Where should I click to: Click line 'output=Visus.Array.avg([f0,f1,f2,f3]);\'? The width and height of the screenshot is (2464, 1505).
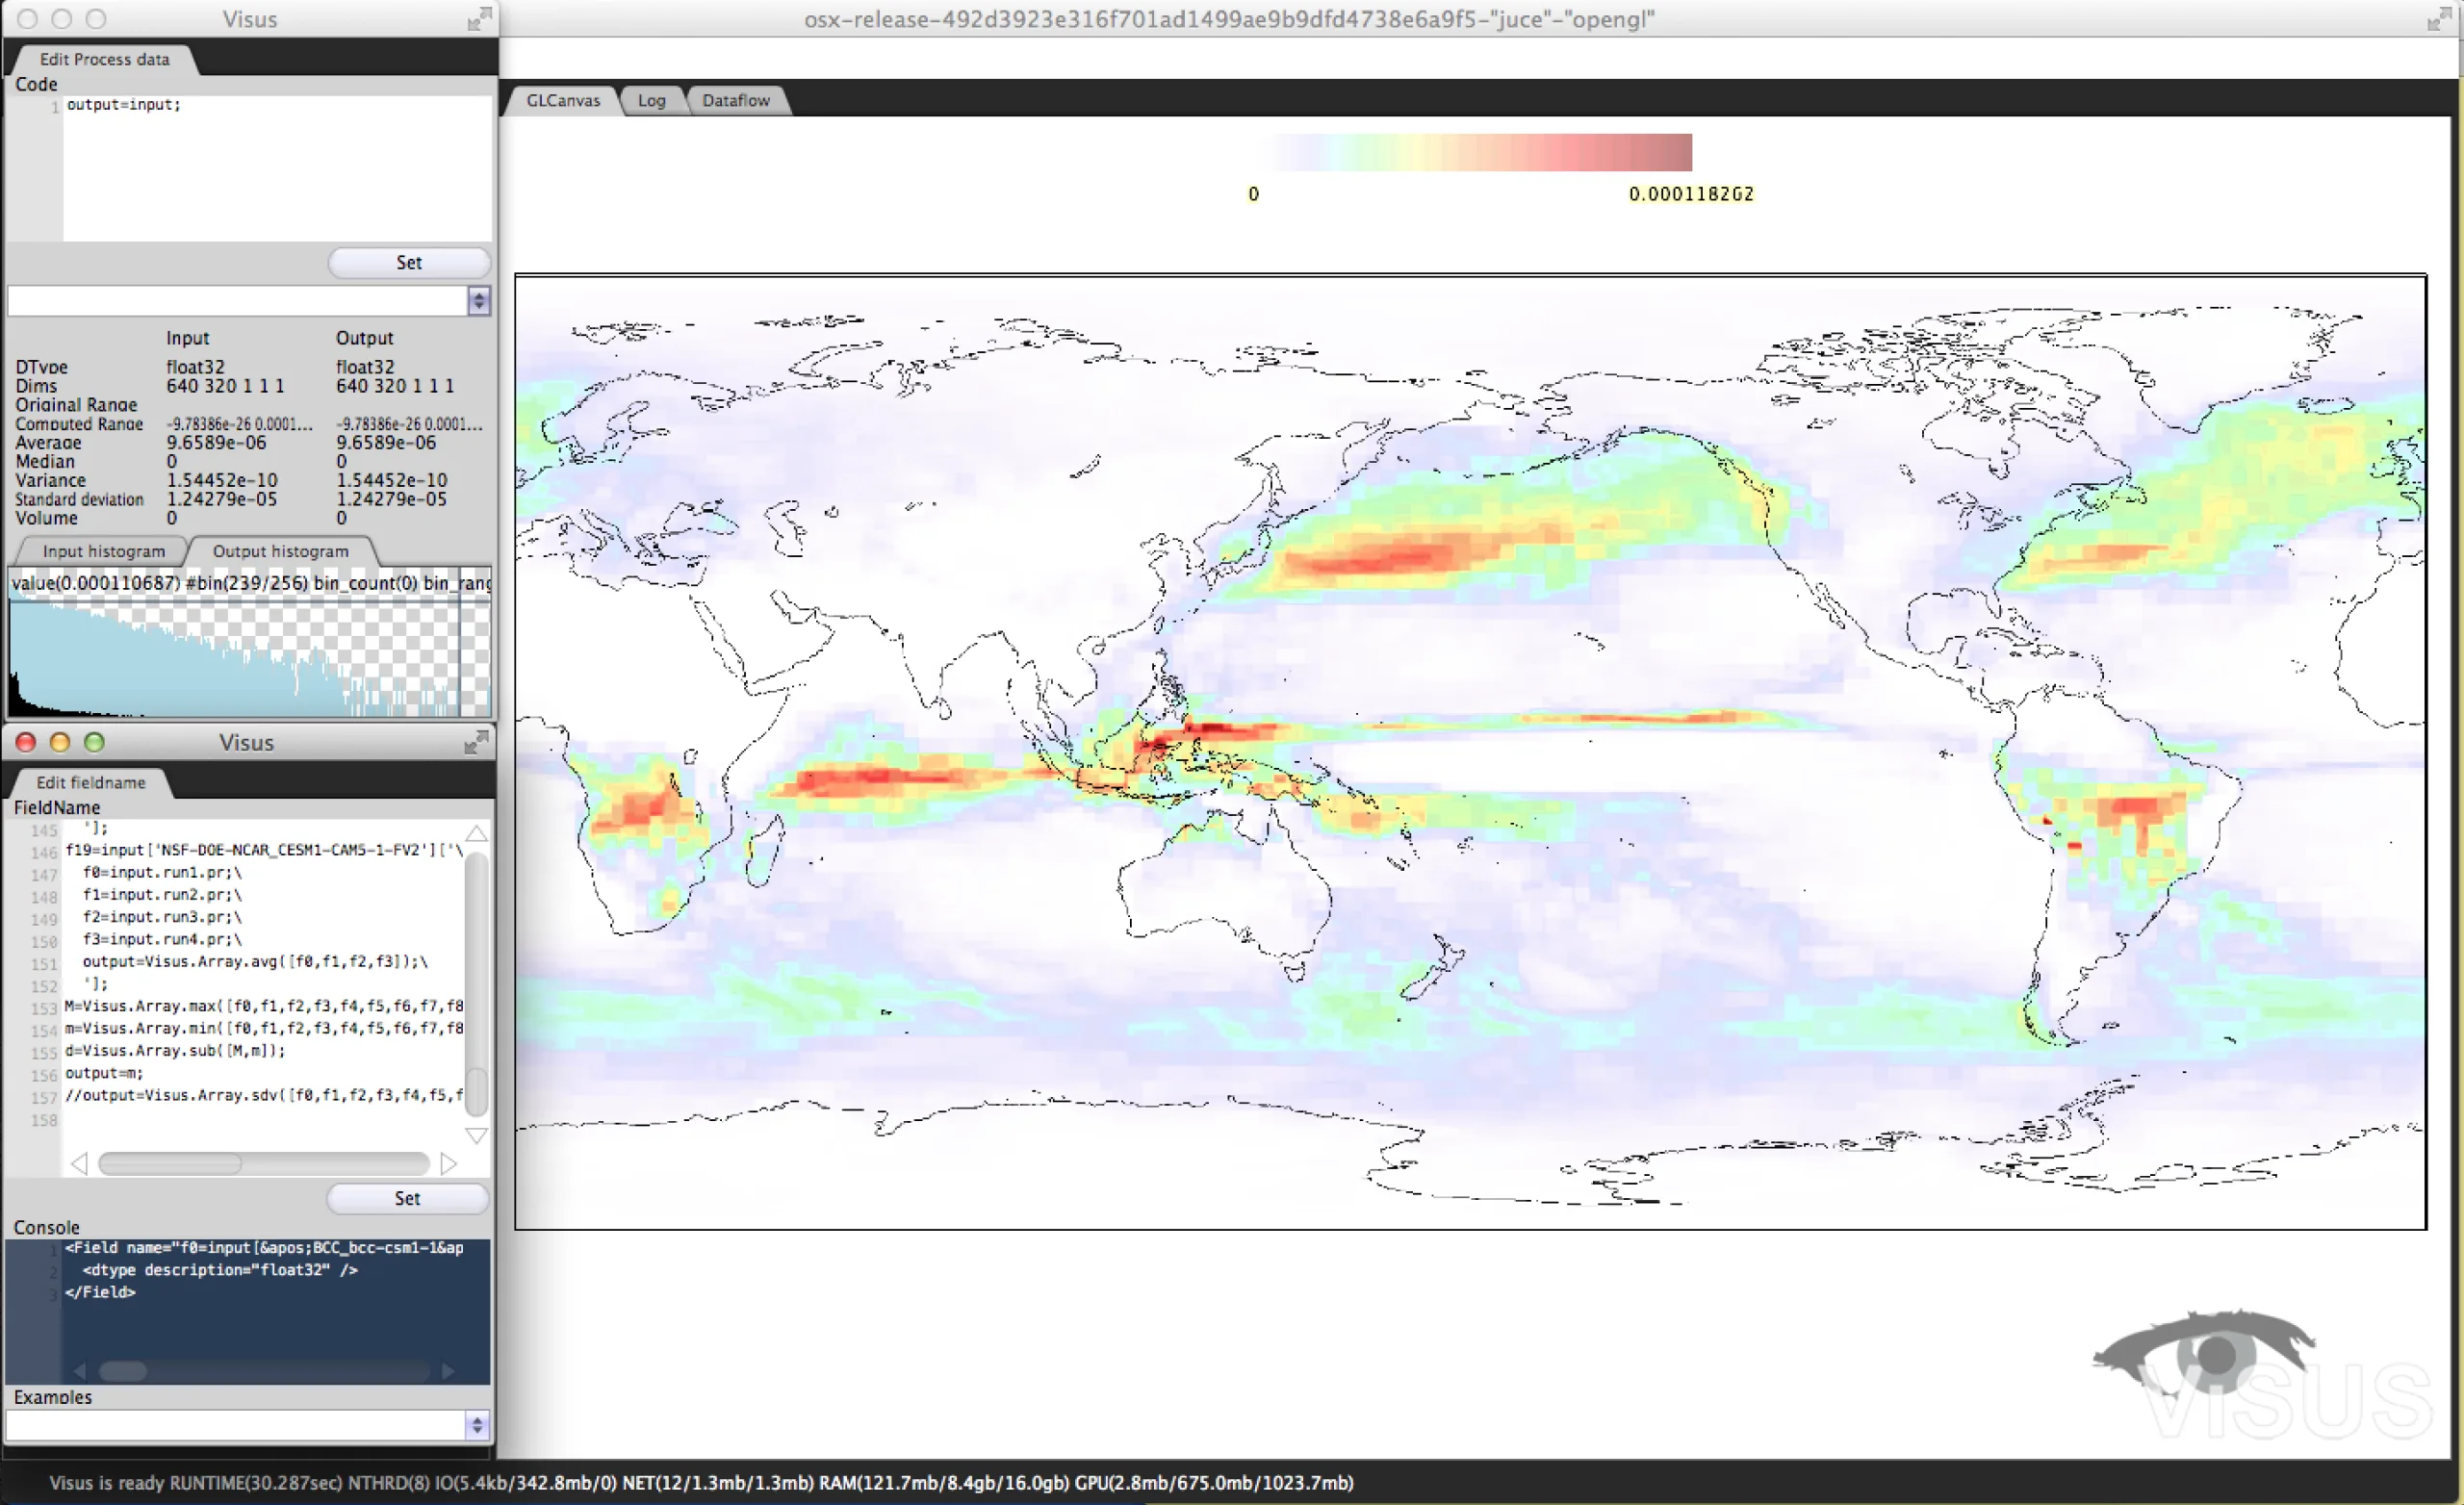pyautogui.click(x=255, y=962)
